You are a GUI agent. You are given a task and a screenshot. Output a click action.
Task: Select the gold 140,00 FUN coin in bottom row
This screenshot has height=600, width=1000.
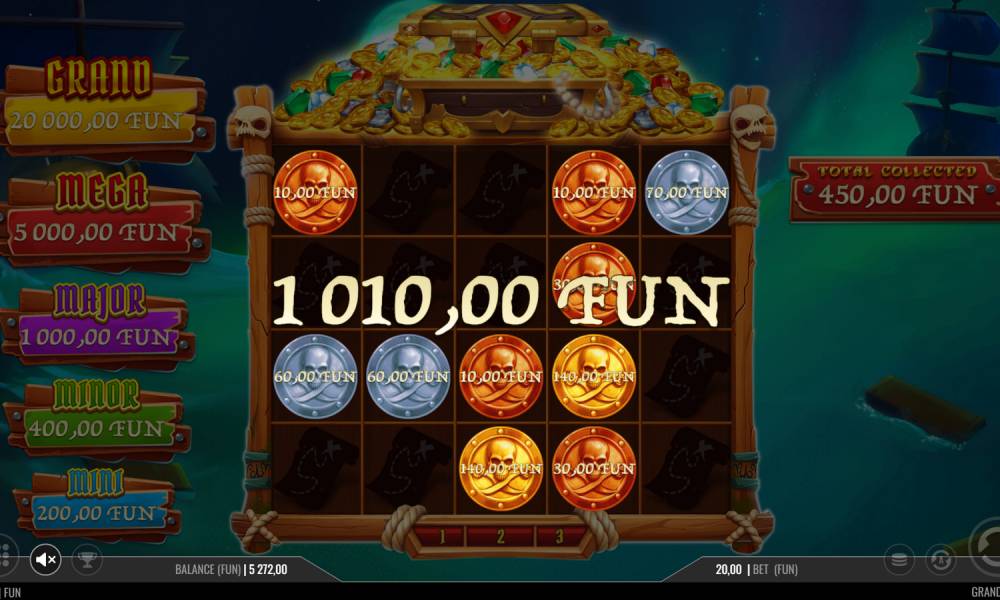point(501,469)
